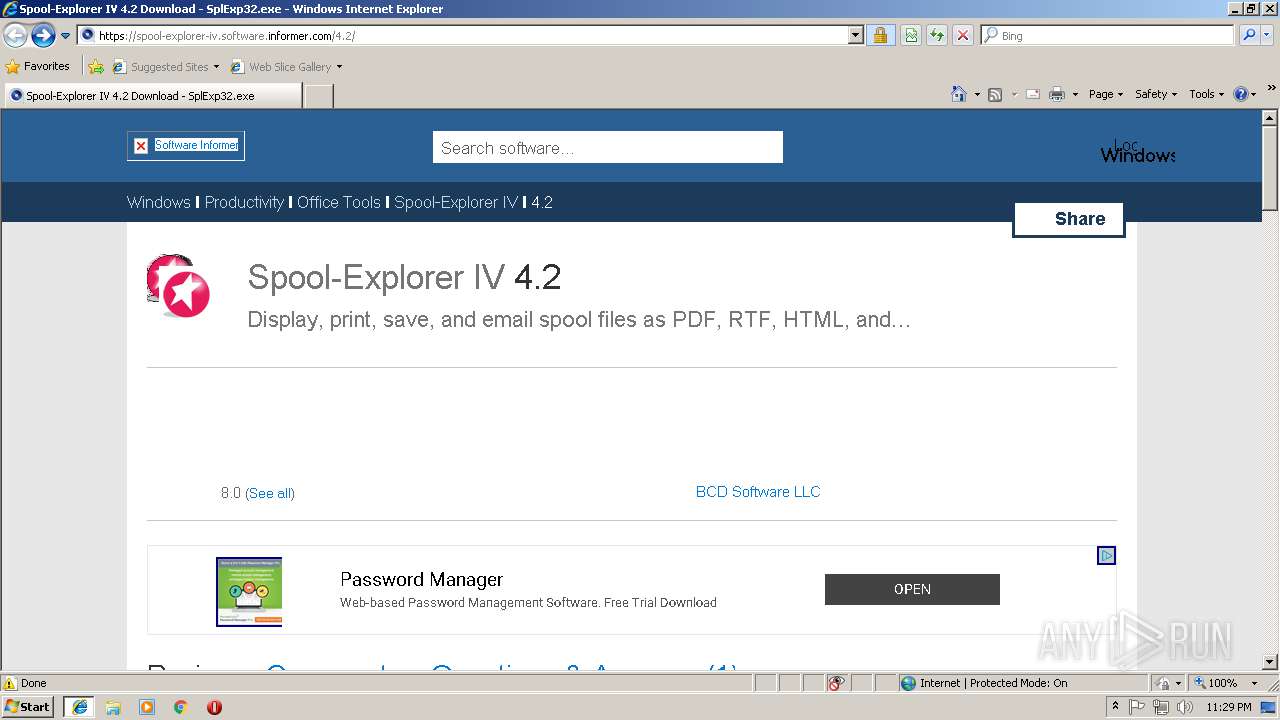The image size is (1280, 720).
Task: Click the Software Informer logo link
Action: pos(186,145)
